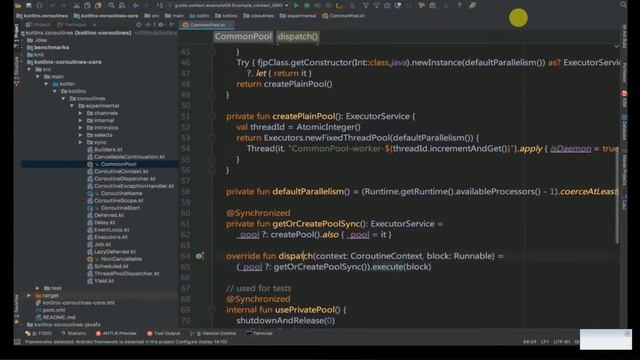Collapse the main folder in tree
This screenshot has width=640, height=360.
point(38,77)
